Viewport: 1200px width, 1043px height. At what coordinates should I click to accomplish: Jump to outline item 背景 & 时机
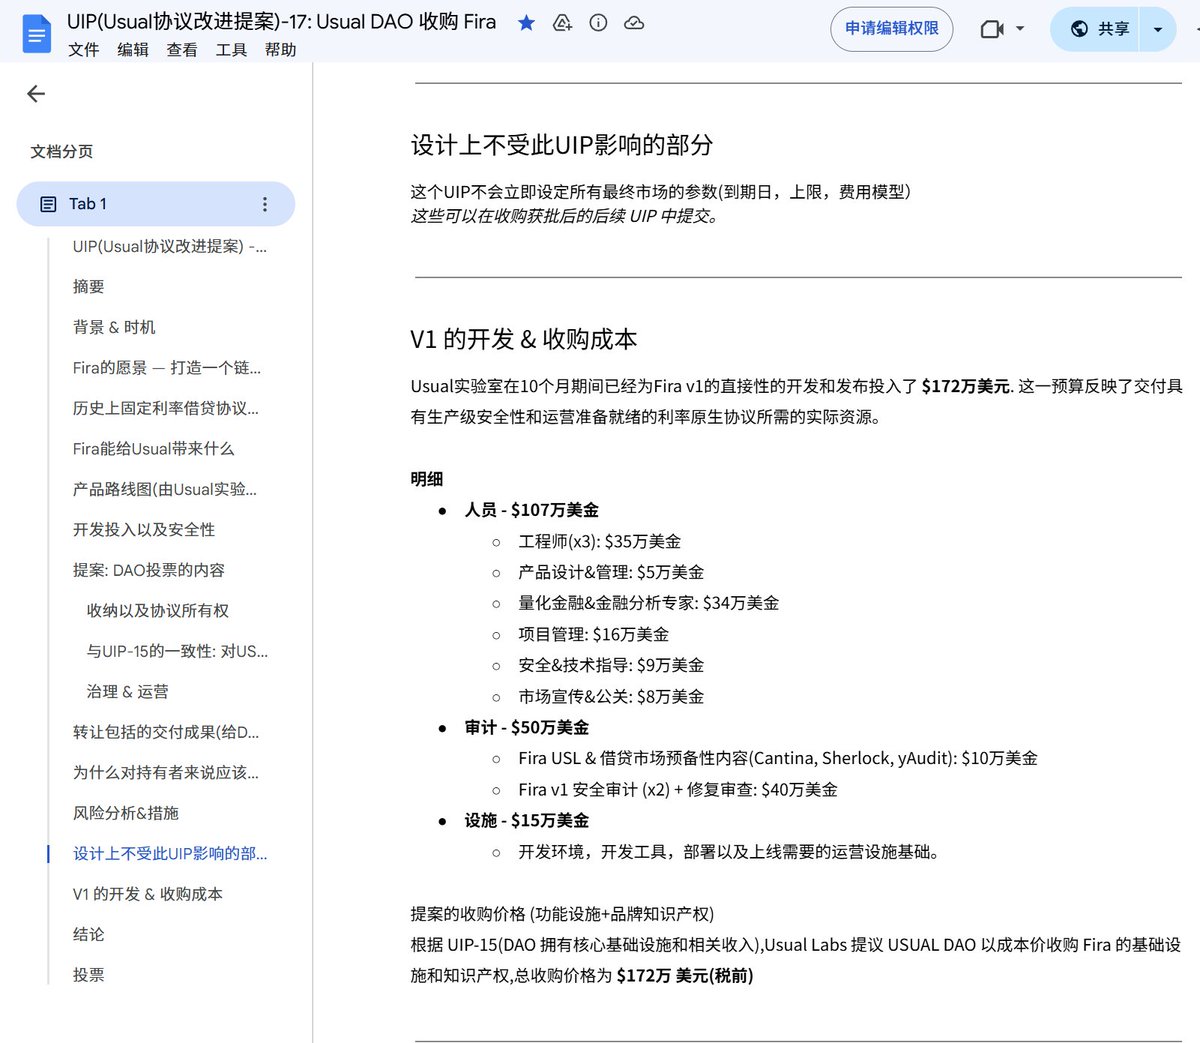pyautogui.click(x=114, y=327)
